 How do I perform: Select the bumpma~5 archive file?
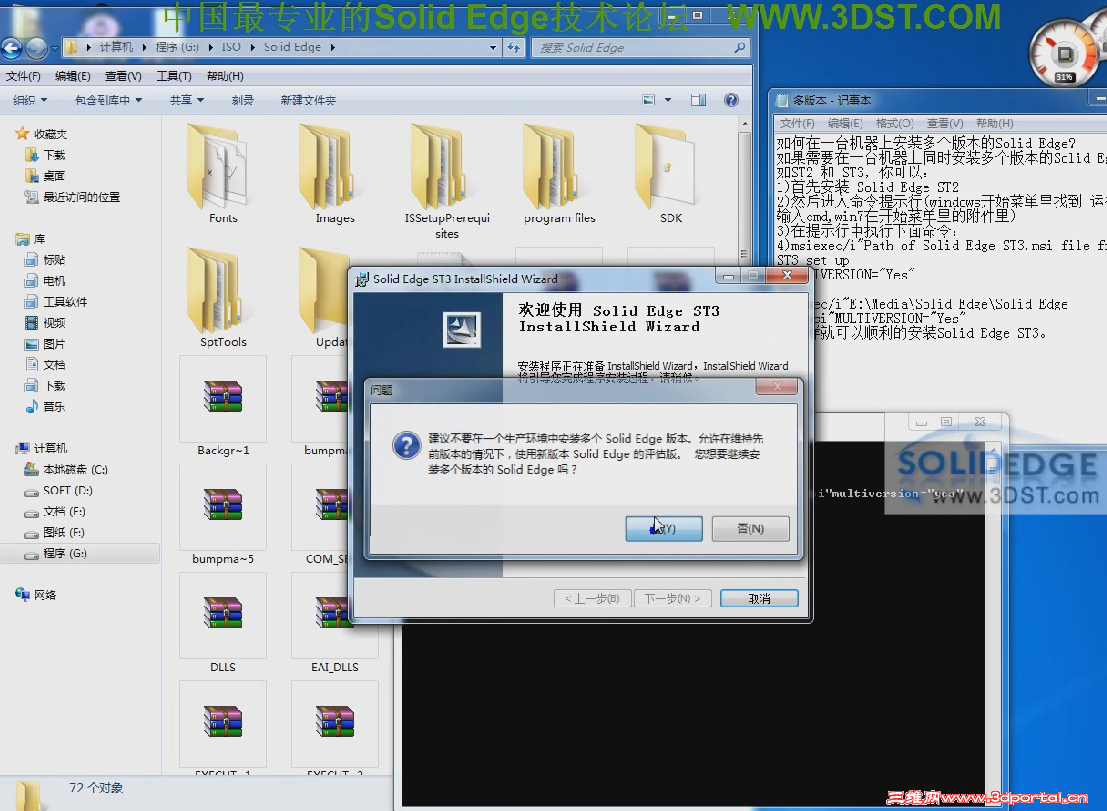[222, 515]
